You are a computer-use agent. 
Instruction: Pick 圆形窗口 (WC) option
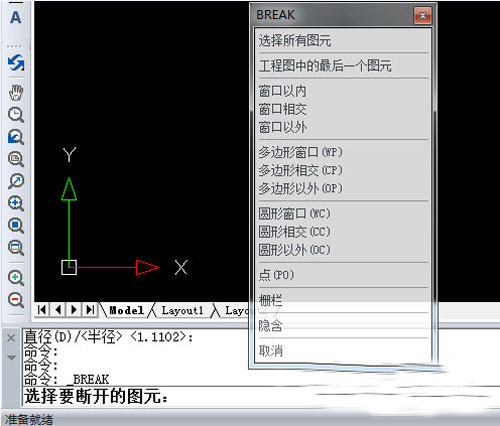(343, 214)
